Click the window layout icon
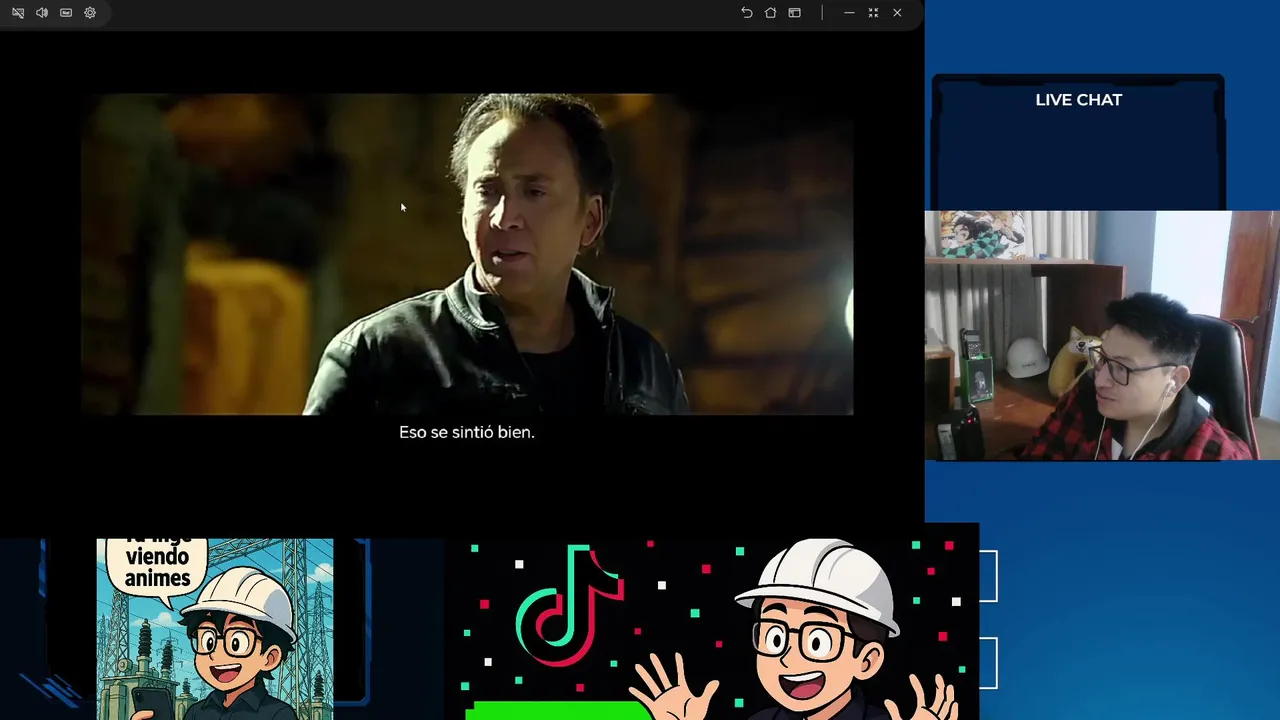Viewport: 1280px width, 720px height. [x=794, y=13]
